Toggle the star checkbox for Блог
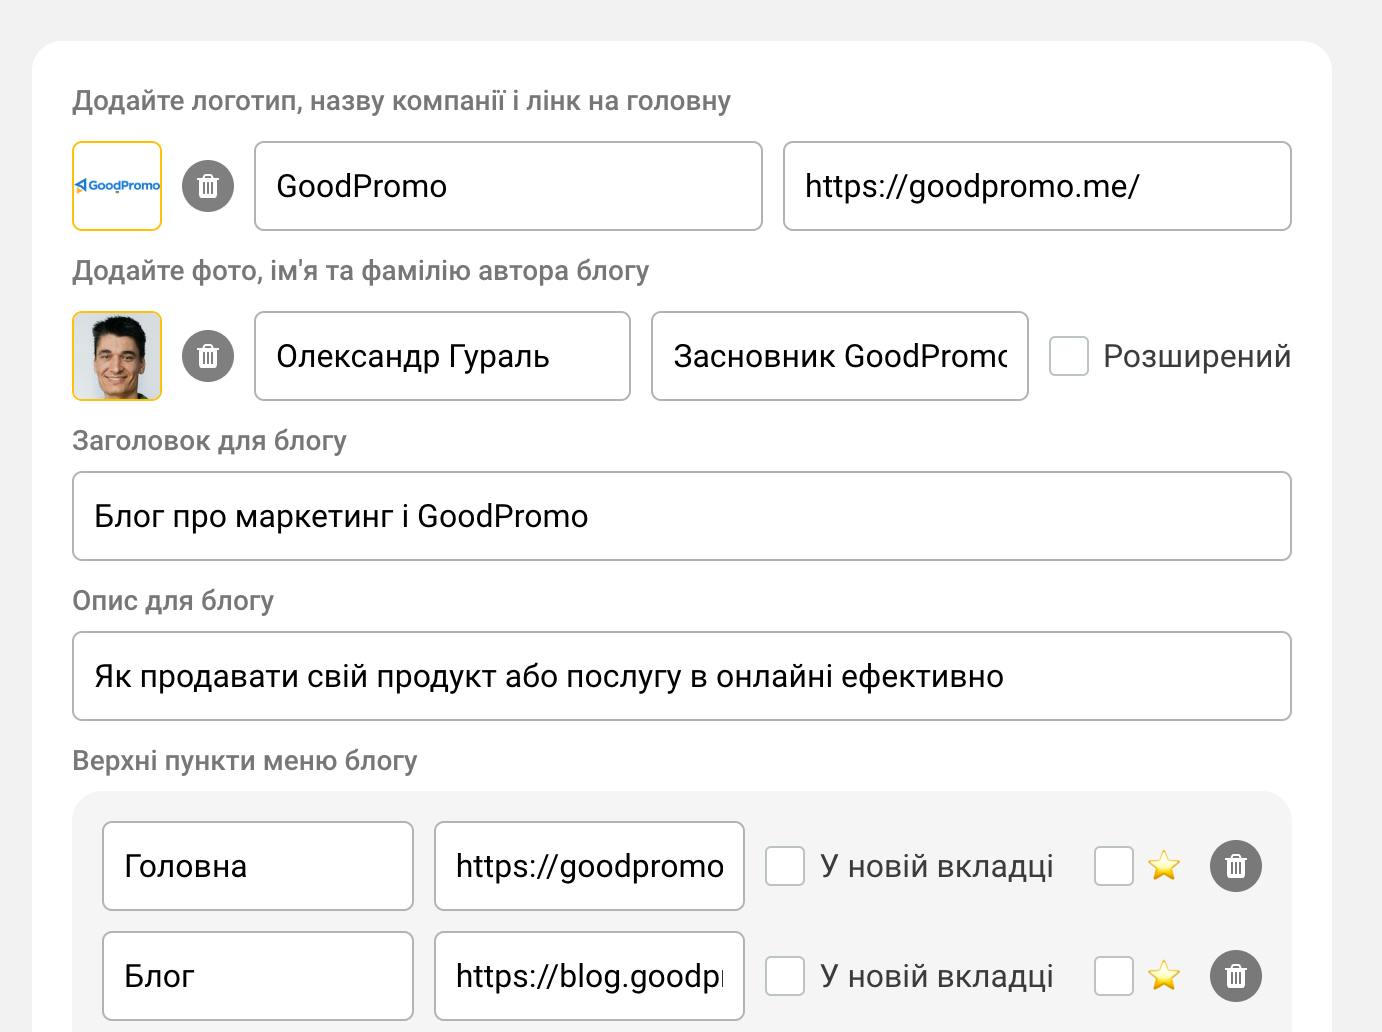Viewport: 1382px width, 1032px height. coord(1114,976)
